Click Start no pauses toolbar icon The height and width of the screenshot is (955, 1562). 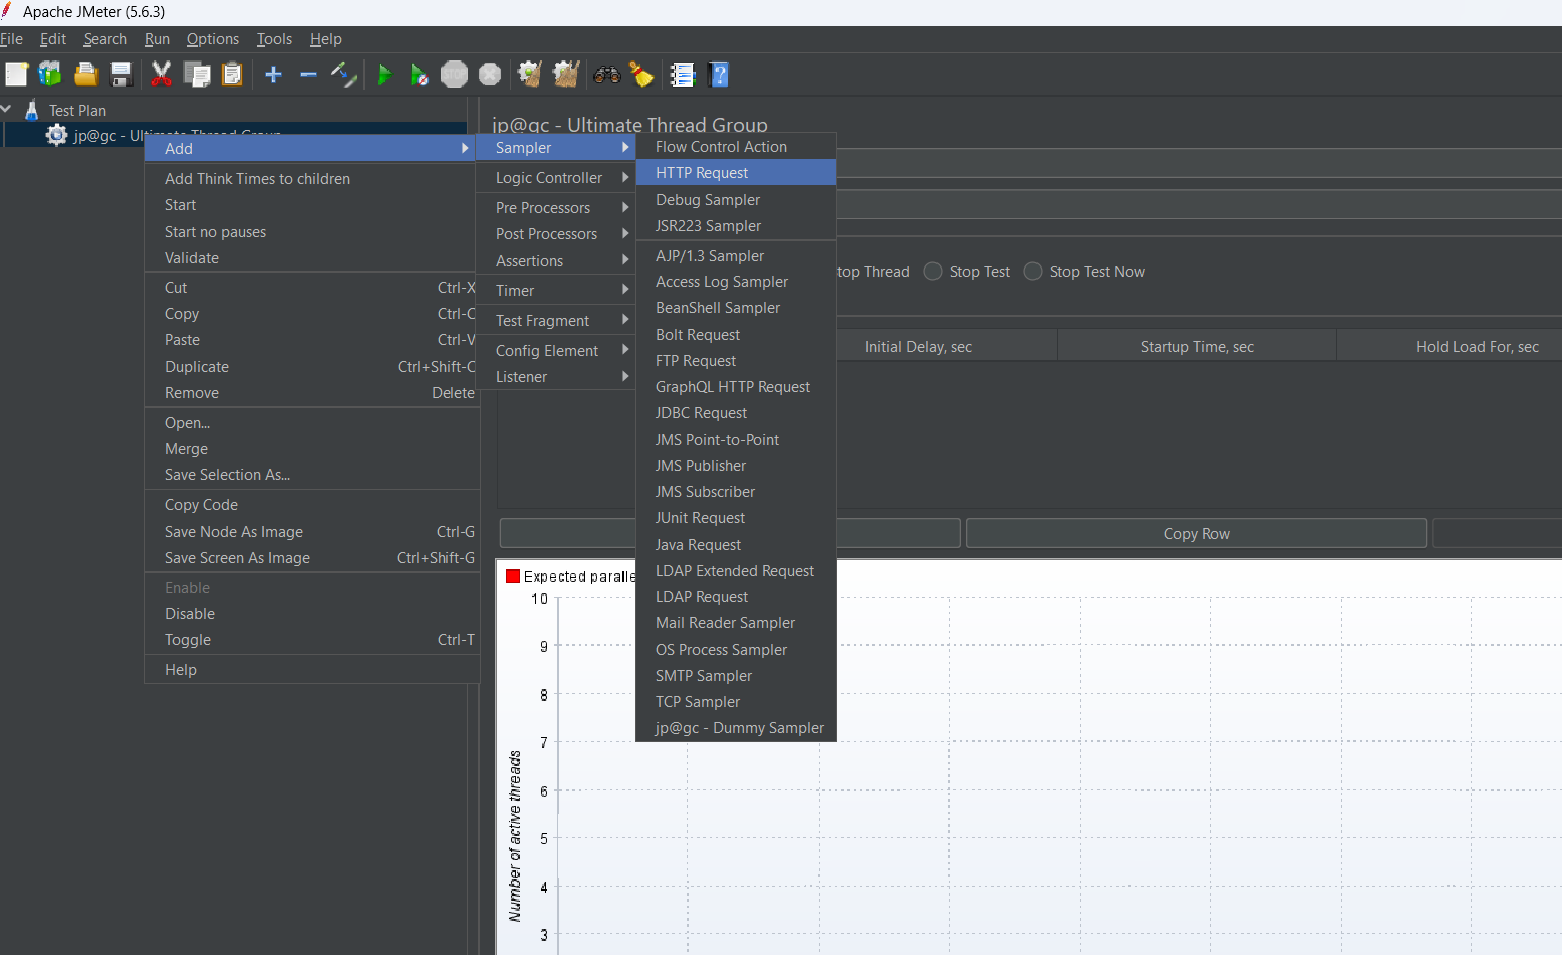[x=419, y=74]
